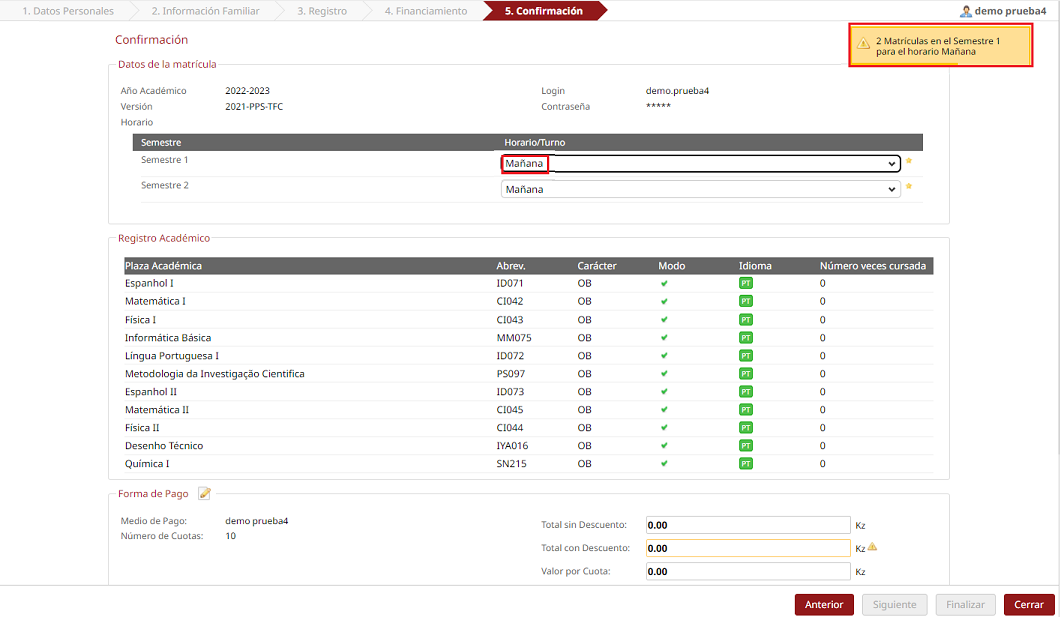Click the user avatar icon beside demo prueba4
1060x617 pixels.
point(965,11)
